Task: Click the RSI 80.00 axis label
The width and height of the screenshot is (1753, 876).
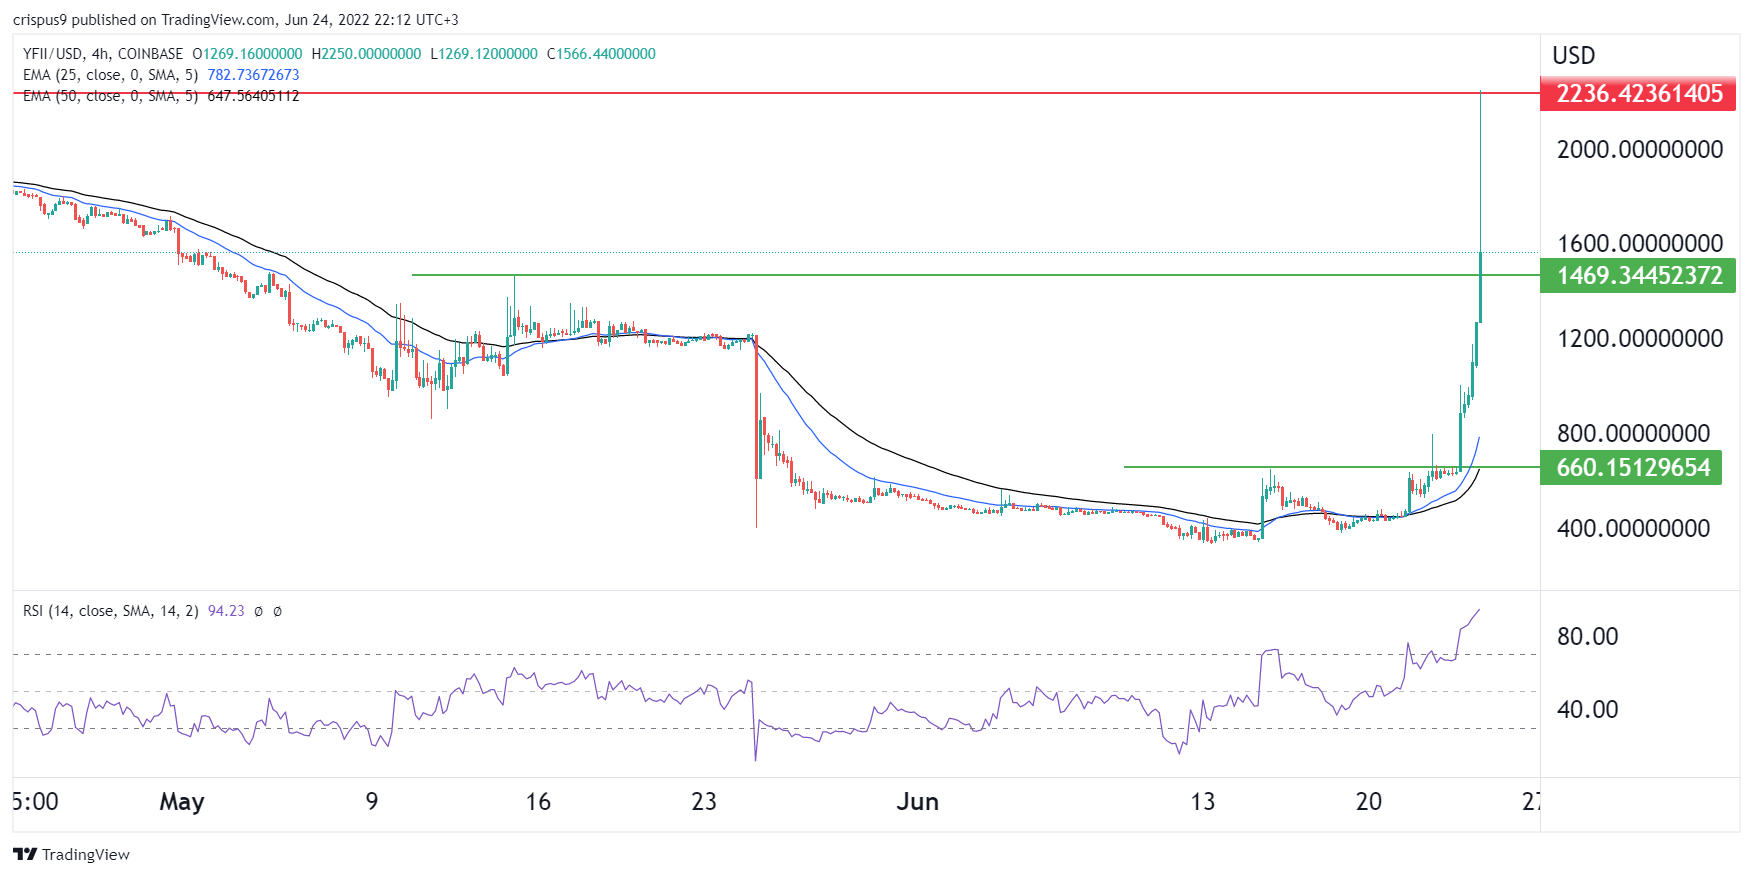Action: pos(1587,637)
